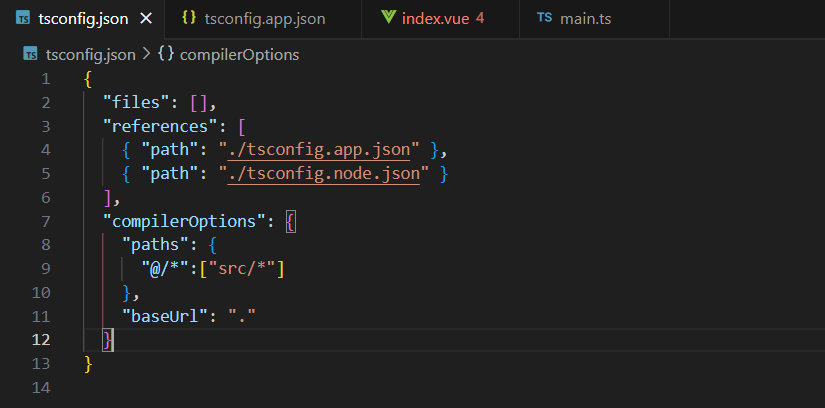825x408 pixels.
Task: Click line number 3 in the gutter
Action: pos(45,126)
